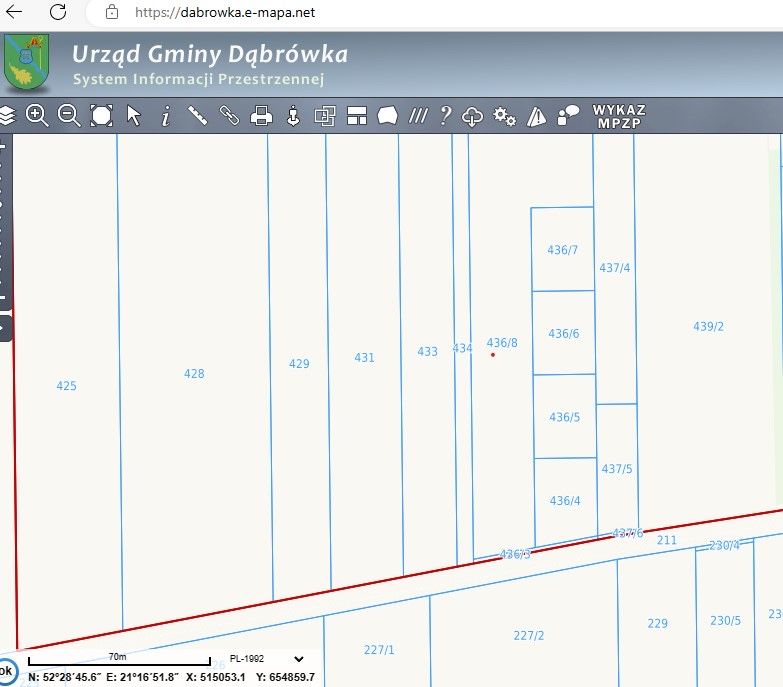Go back to the previous page

pos(14,12)
